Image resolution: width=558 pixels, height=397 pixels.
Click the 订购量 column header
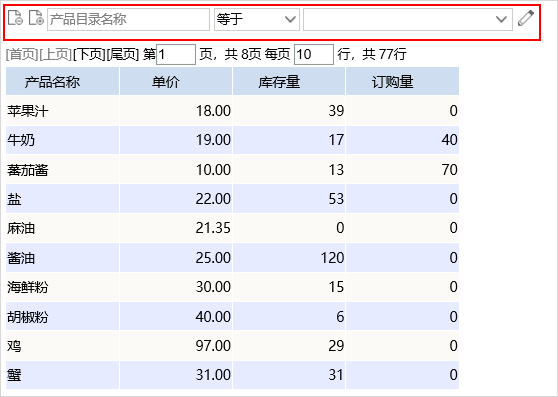(x=402, y=81)
